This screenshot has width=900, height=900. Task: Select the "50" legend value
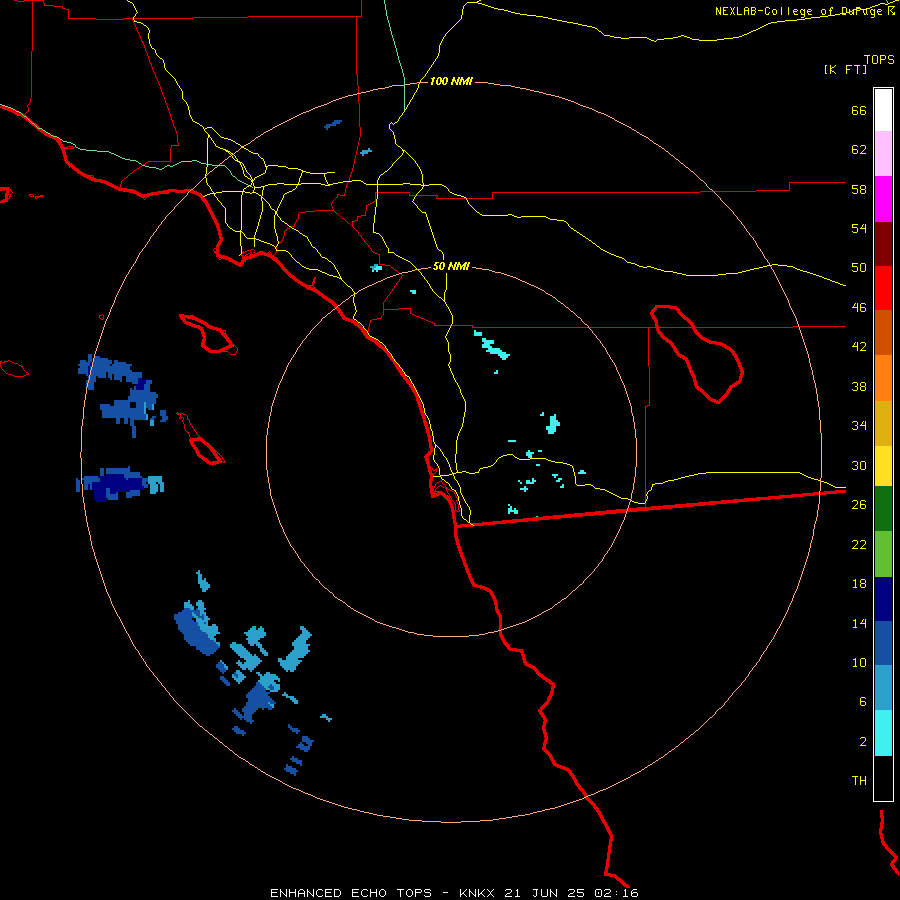point(859,267)
